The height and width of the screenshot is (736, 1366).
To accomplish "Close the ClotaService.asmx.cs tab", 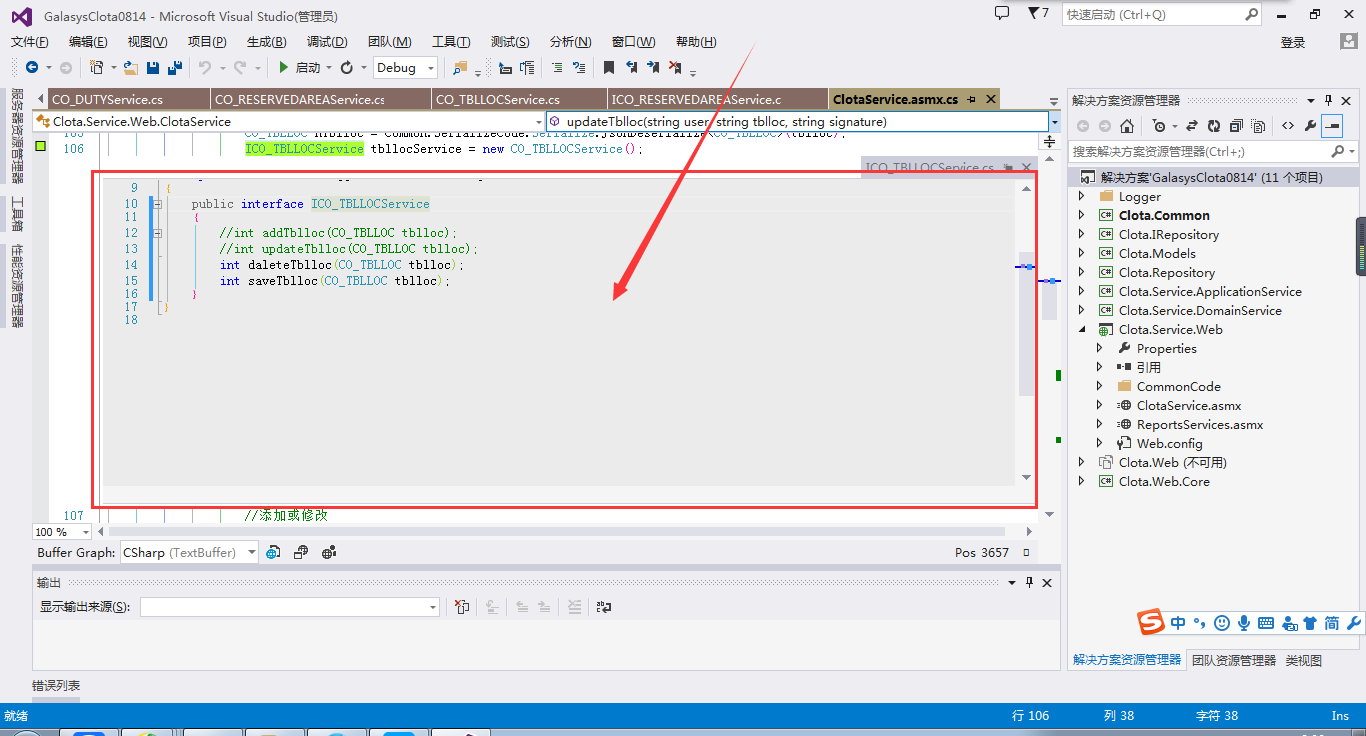I will point(991,99).
